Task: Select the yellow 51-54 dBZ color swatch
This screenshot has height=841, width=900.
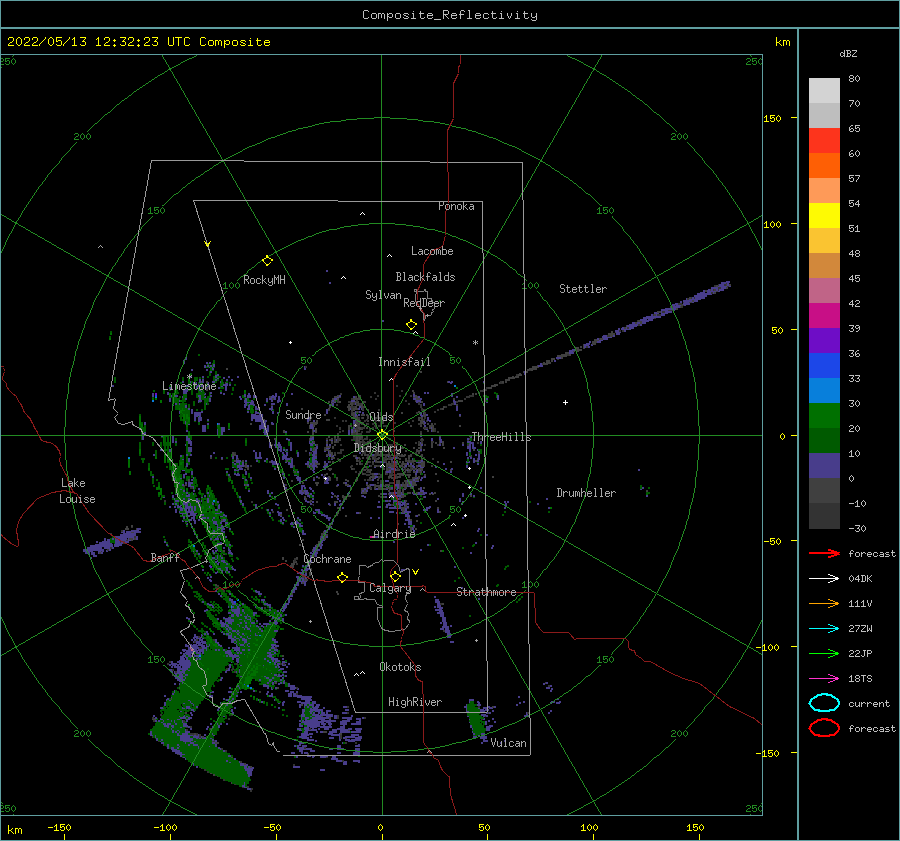Action: pos(824,216)
